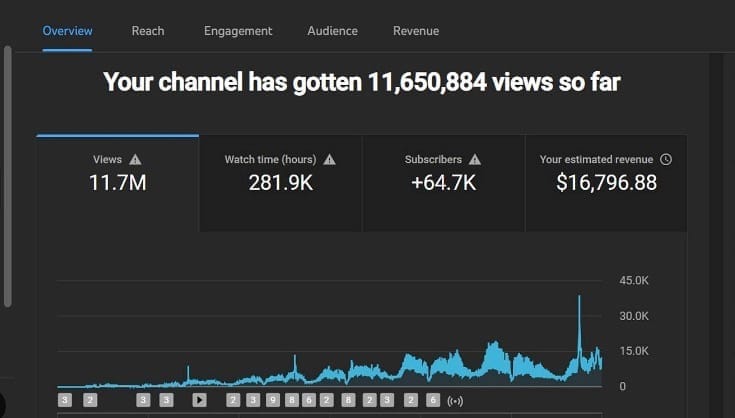
Task: Open the Audience tab
Action: (x=332, y=31)
